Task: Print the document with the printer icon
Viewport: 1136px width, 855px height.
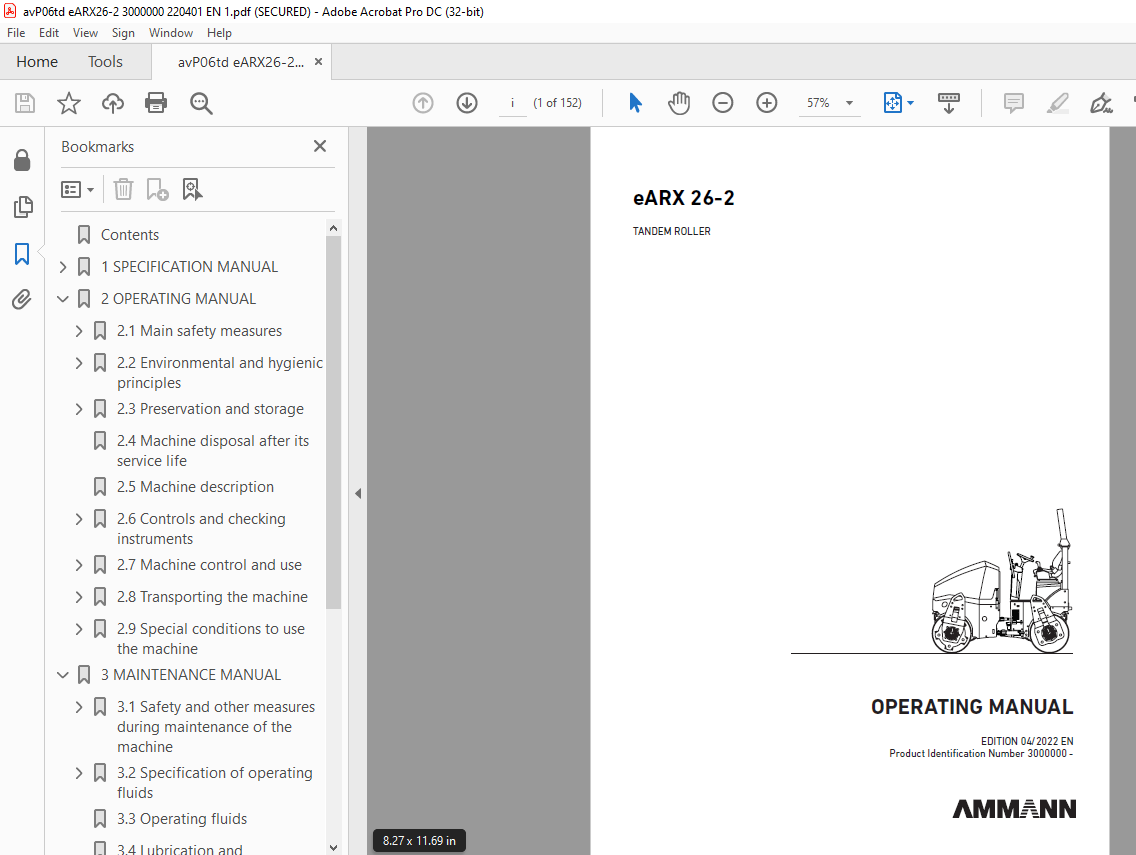Action: coord(156,103)
